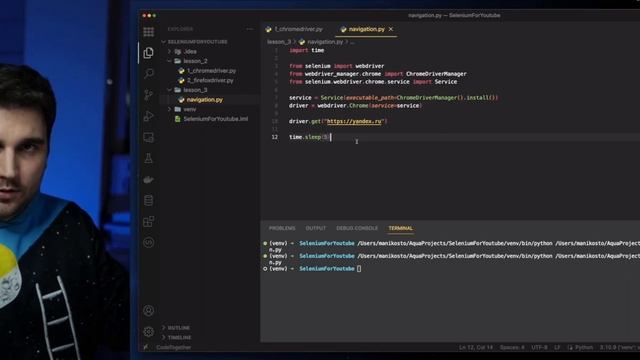Click the chrome.service import Service line
Viewport: 640px width, 360px height.
click(373, 82)
